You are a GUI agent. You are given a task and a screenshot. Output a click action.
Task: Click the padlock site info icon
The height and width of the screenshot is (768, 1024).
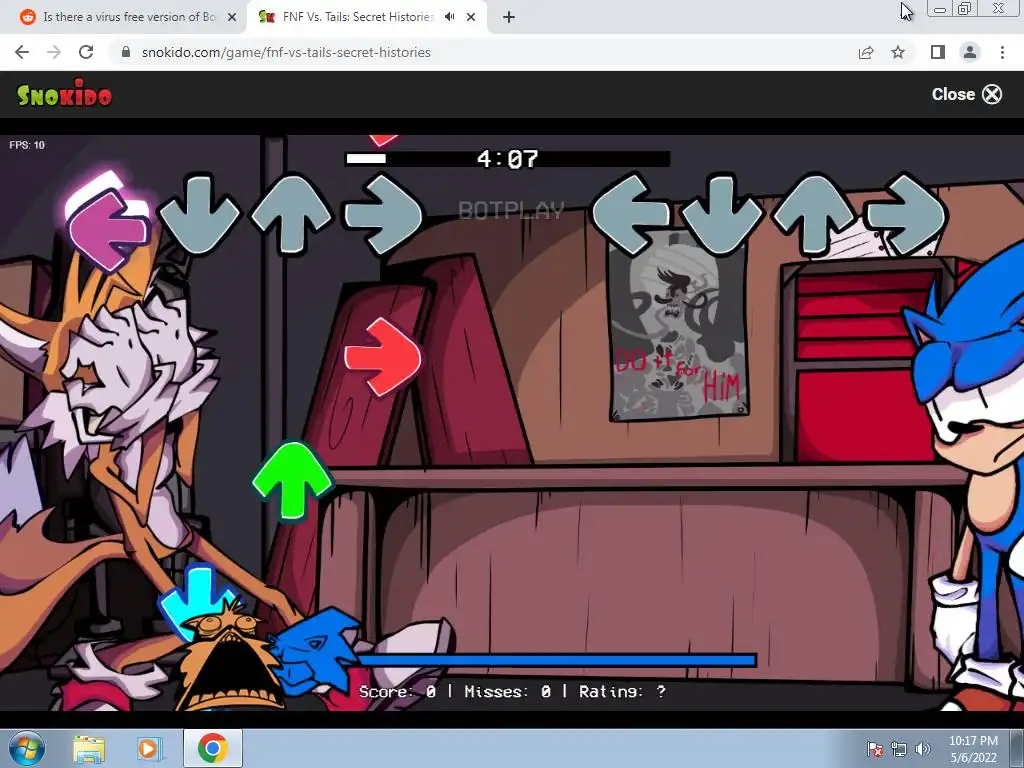coord(126,52)
